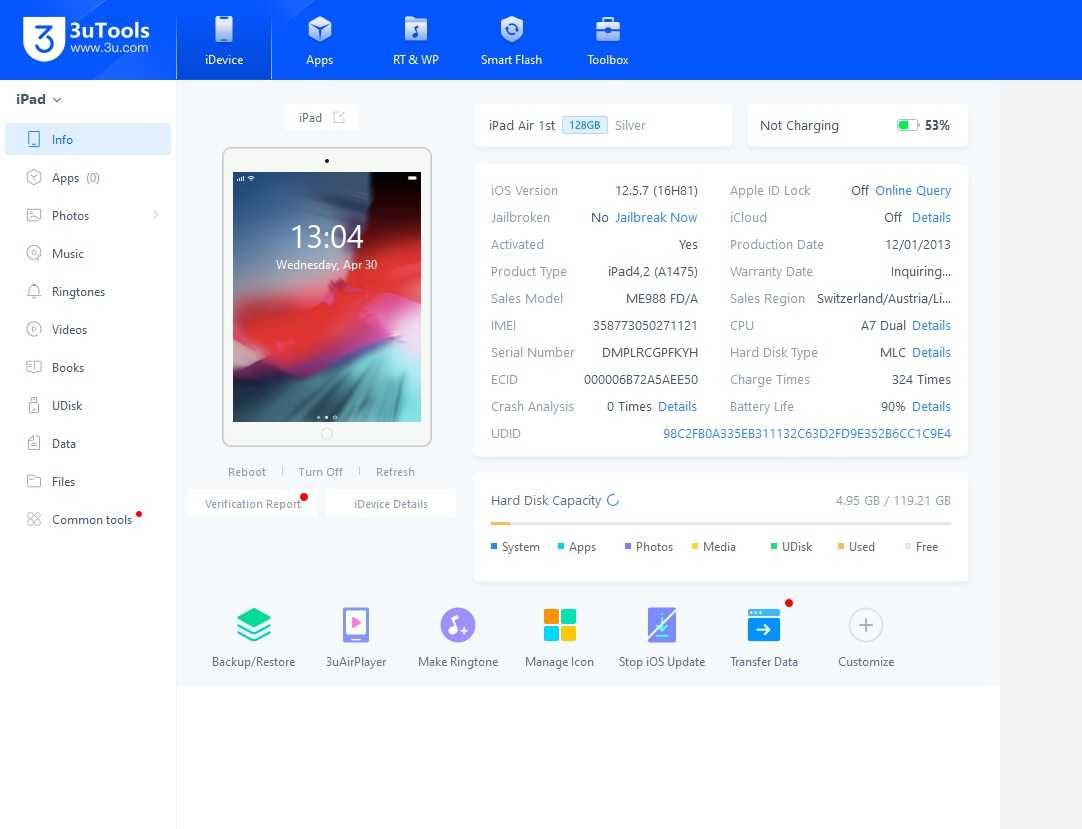Screen dimensions: 1082x829
Task: Open the Verification Report
Action: 253,504
